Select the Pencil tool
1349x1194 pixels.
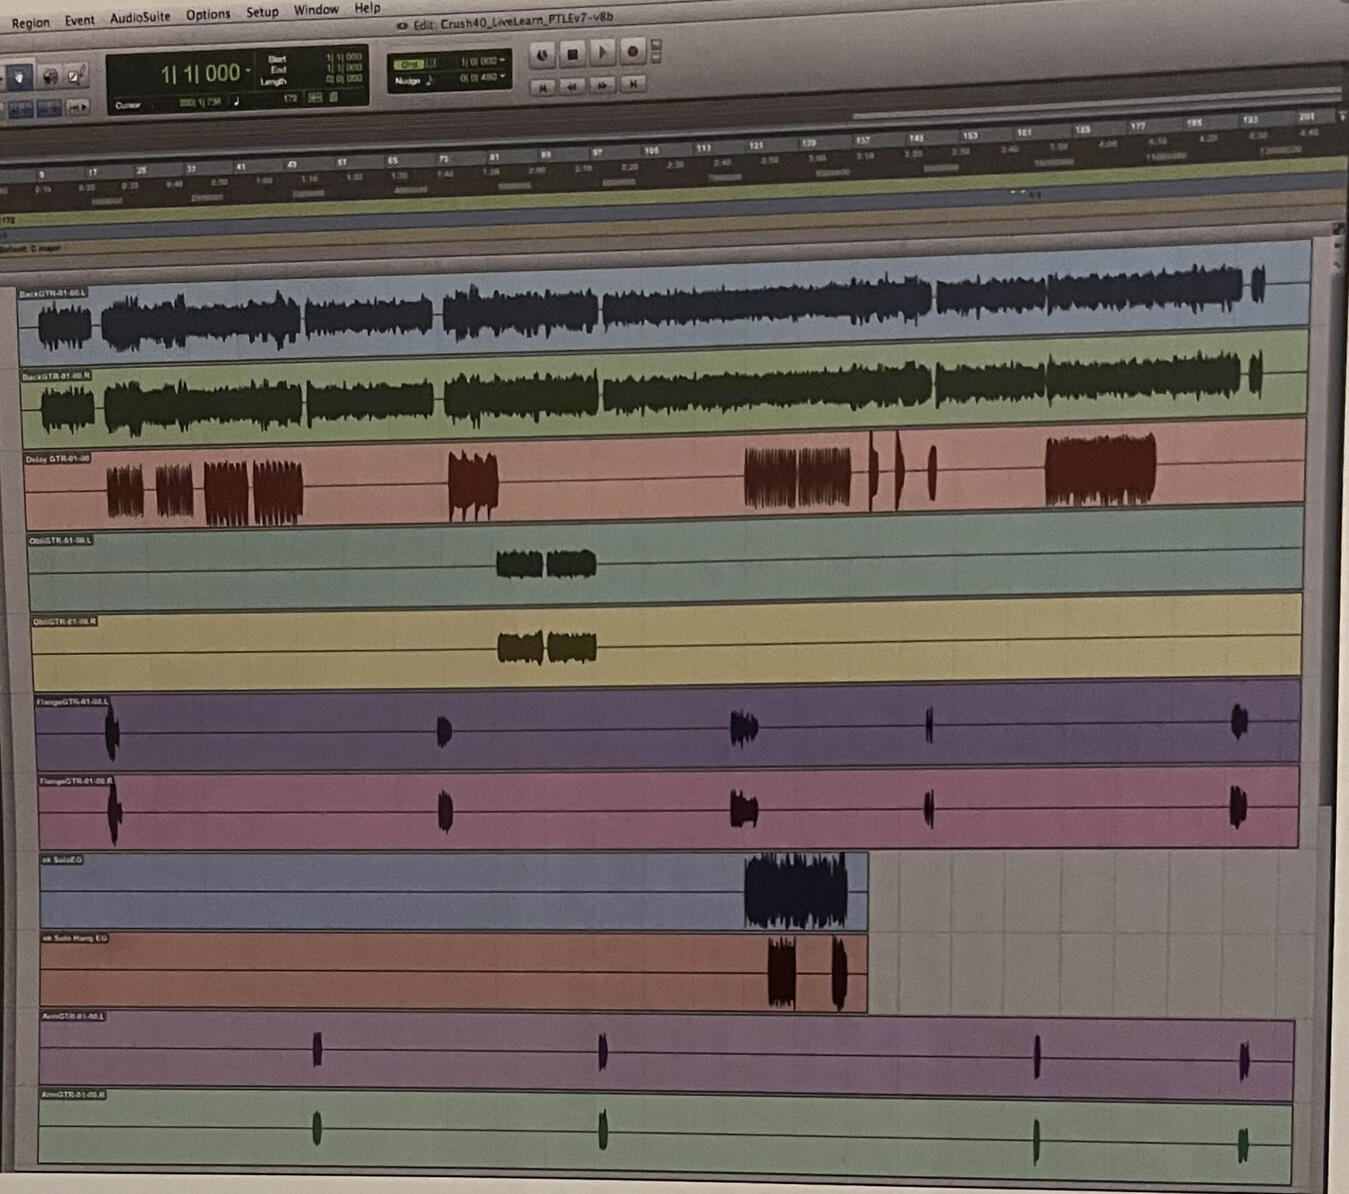(76, 76)
